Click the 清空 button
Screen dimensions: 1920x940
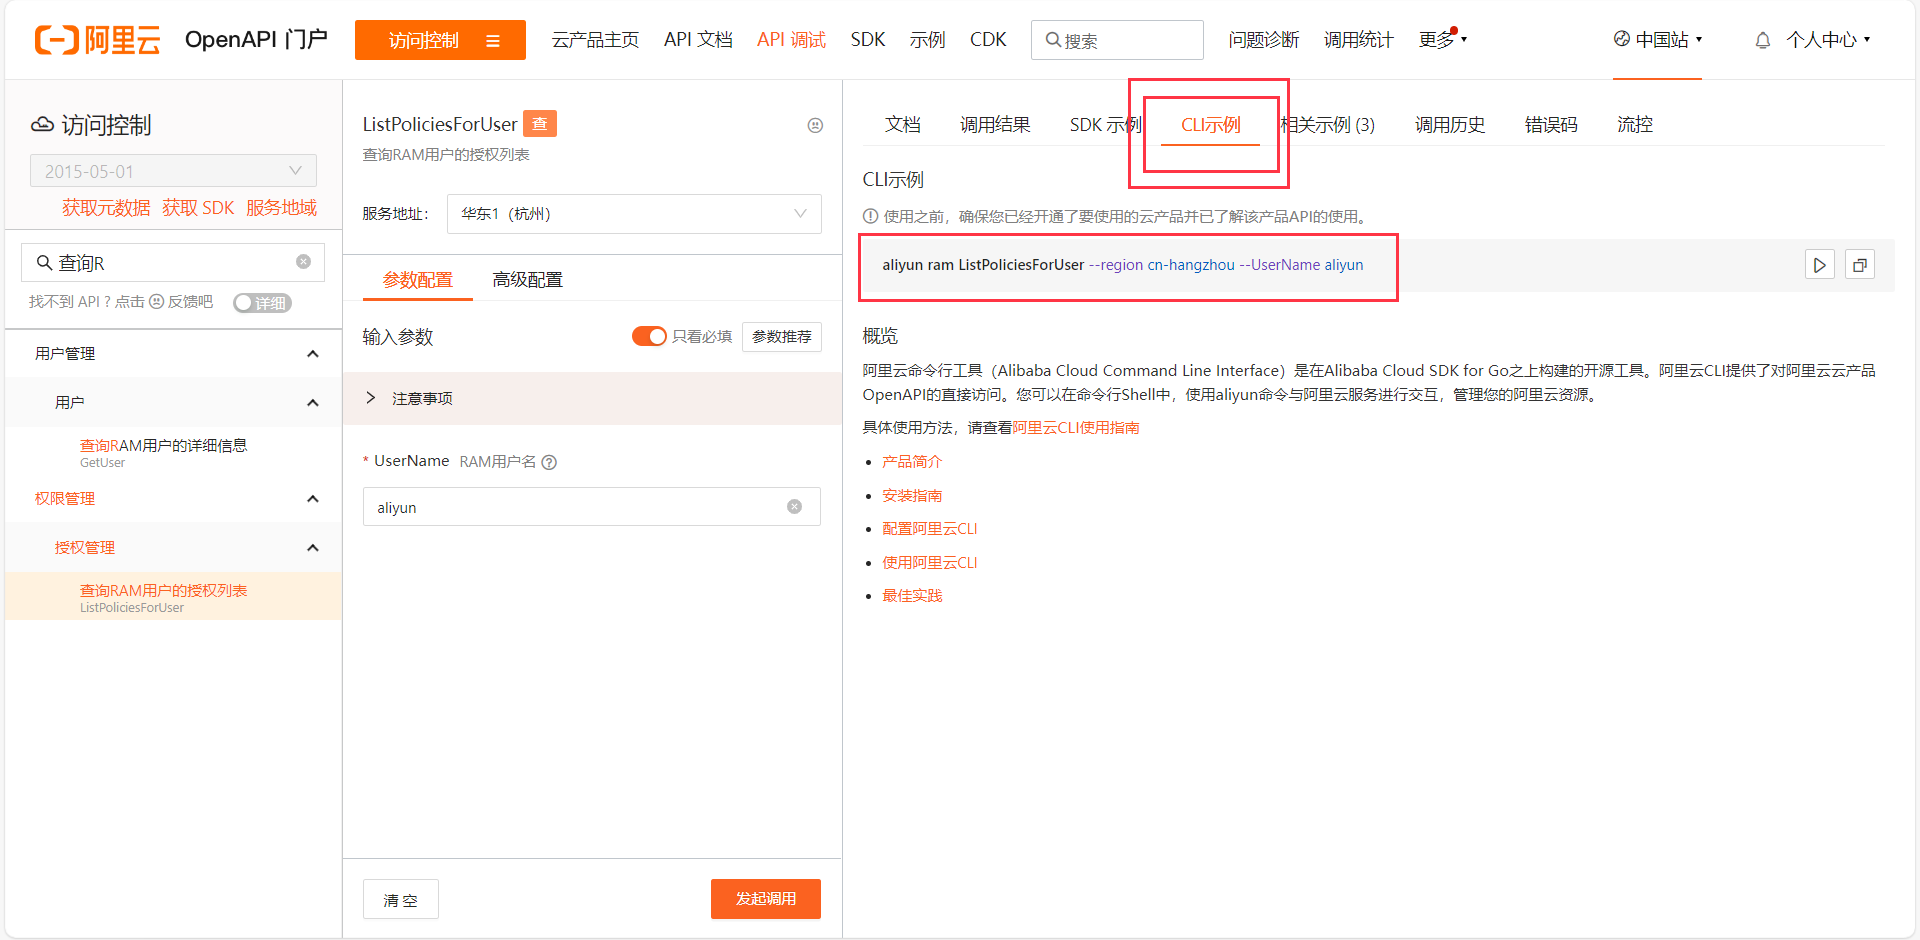[400, 900]
